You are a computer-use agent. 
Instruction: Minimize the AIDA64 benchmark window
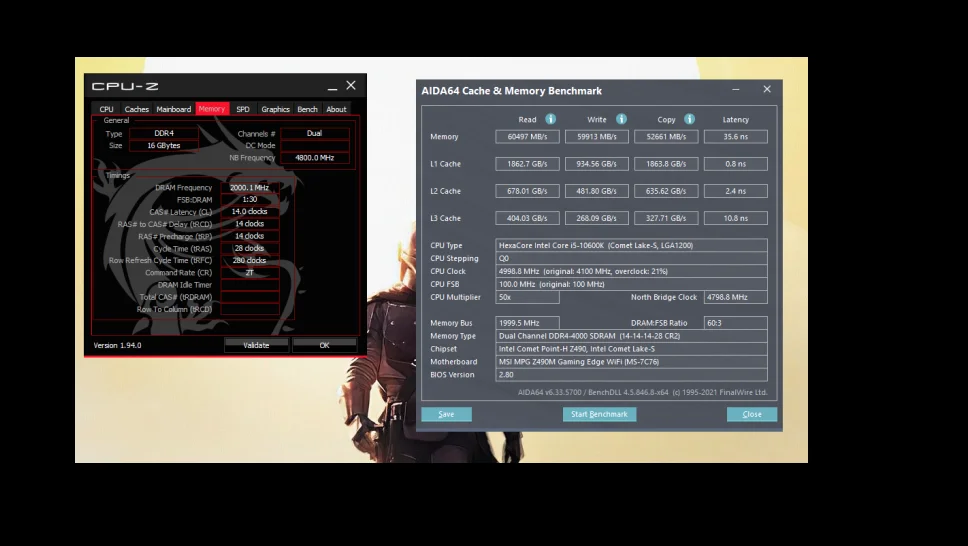[736, 90]
